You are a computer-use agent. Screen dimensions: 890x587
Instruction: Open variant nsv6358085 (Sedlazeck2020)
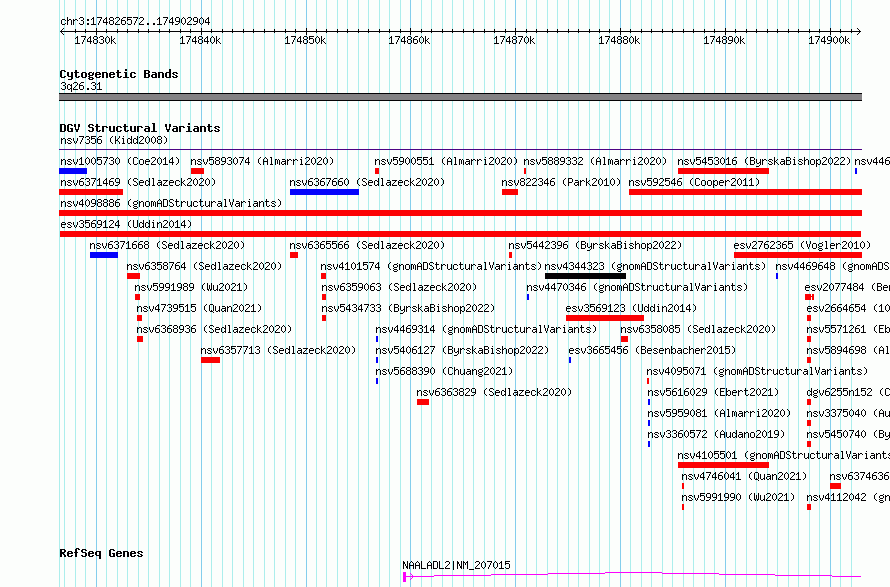[698, 329]
